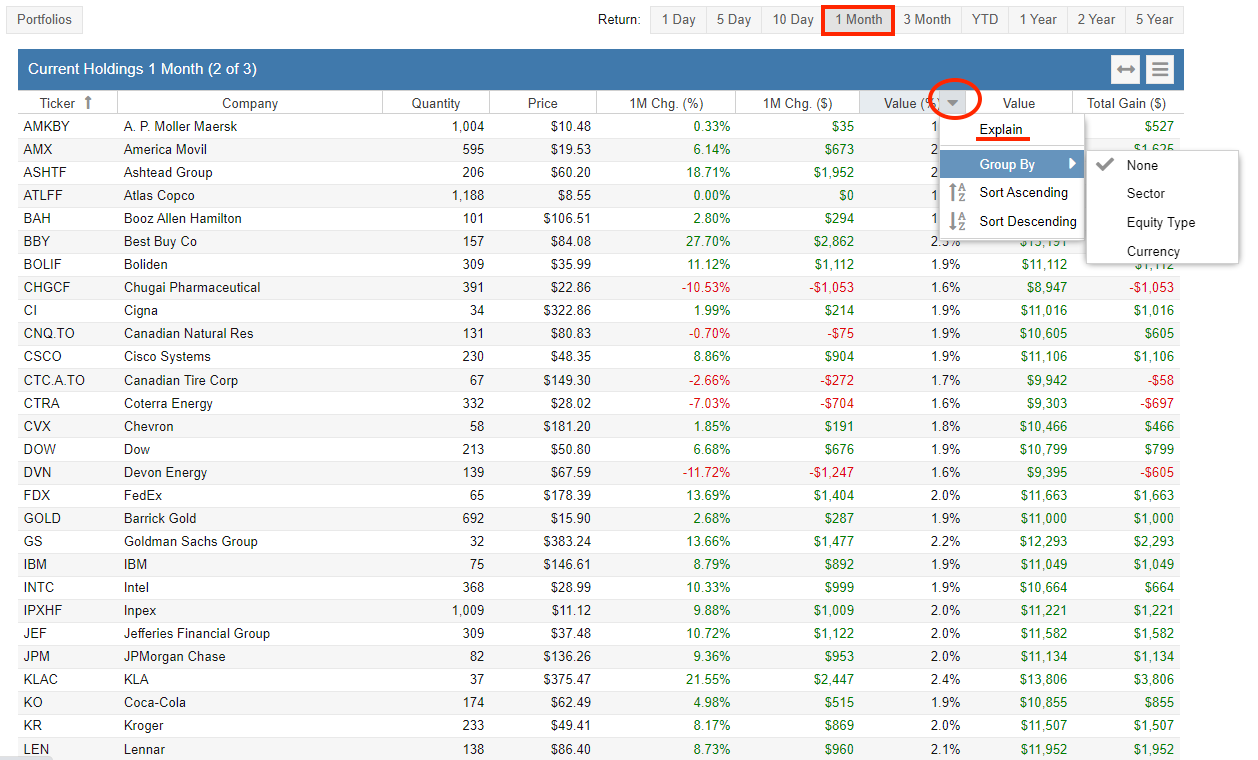Sort by the Price column header
The height and width of the screenshot is (760, 1258).
pos(543,103)
